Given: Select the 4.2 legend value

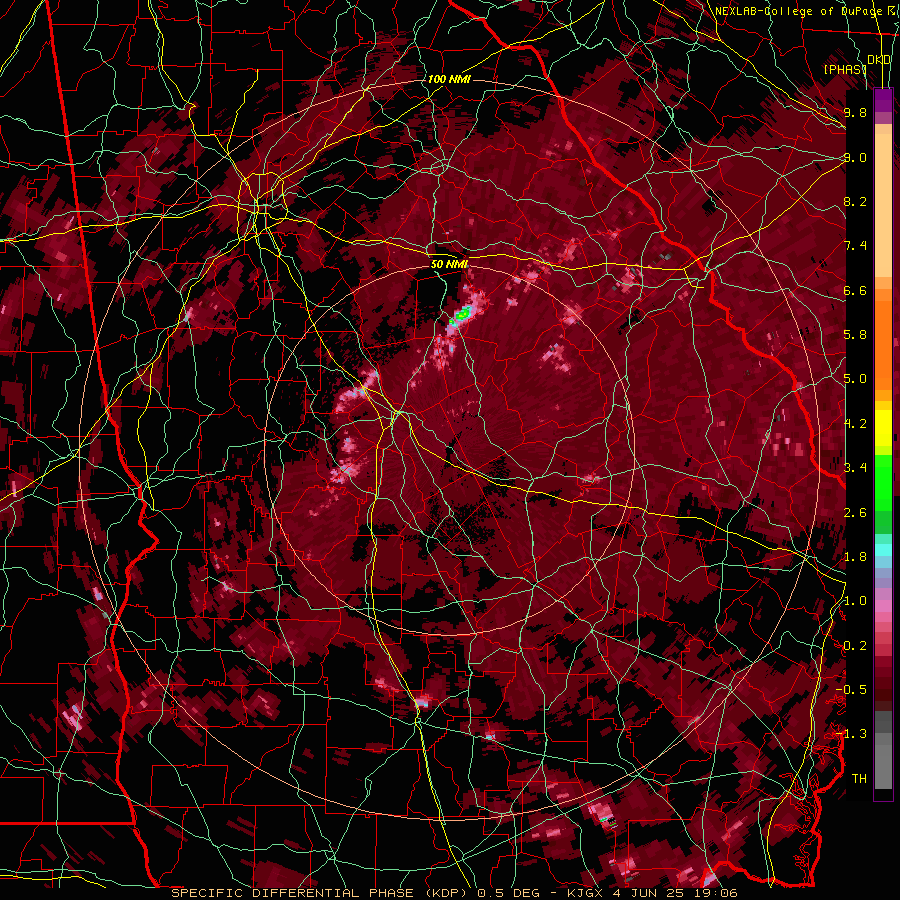Looking at the screenshot, I should point(855,424).
